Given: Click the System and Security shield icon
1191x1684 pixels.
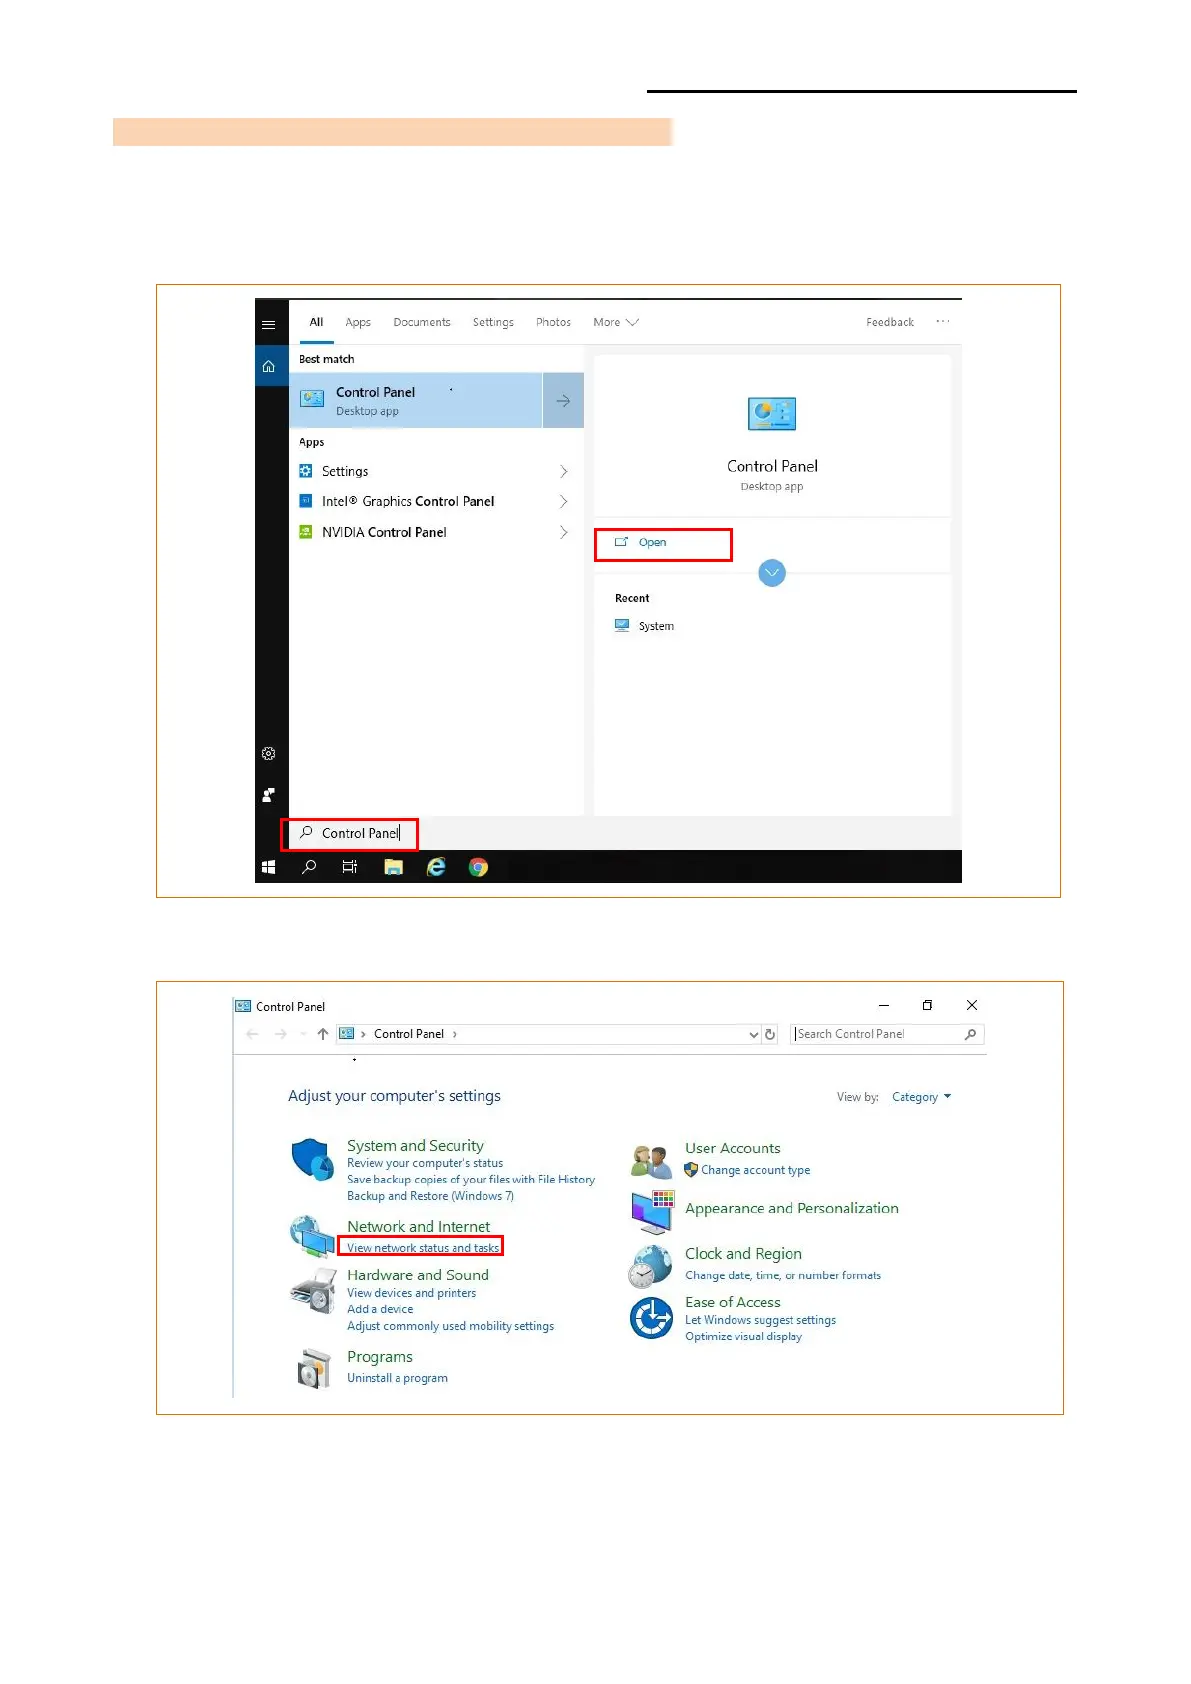Looking at the screenshot, I should [312, 1160].
